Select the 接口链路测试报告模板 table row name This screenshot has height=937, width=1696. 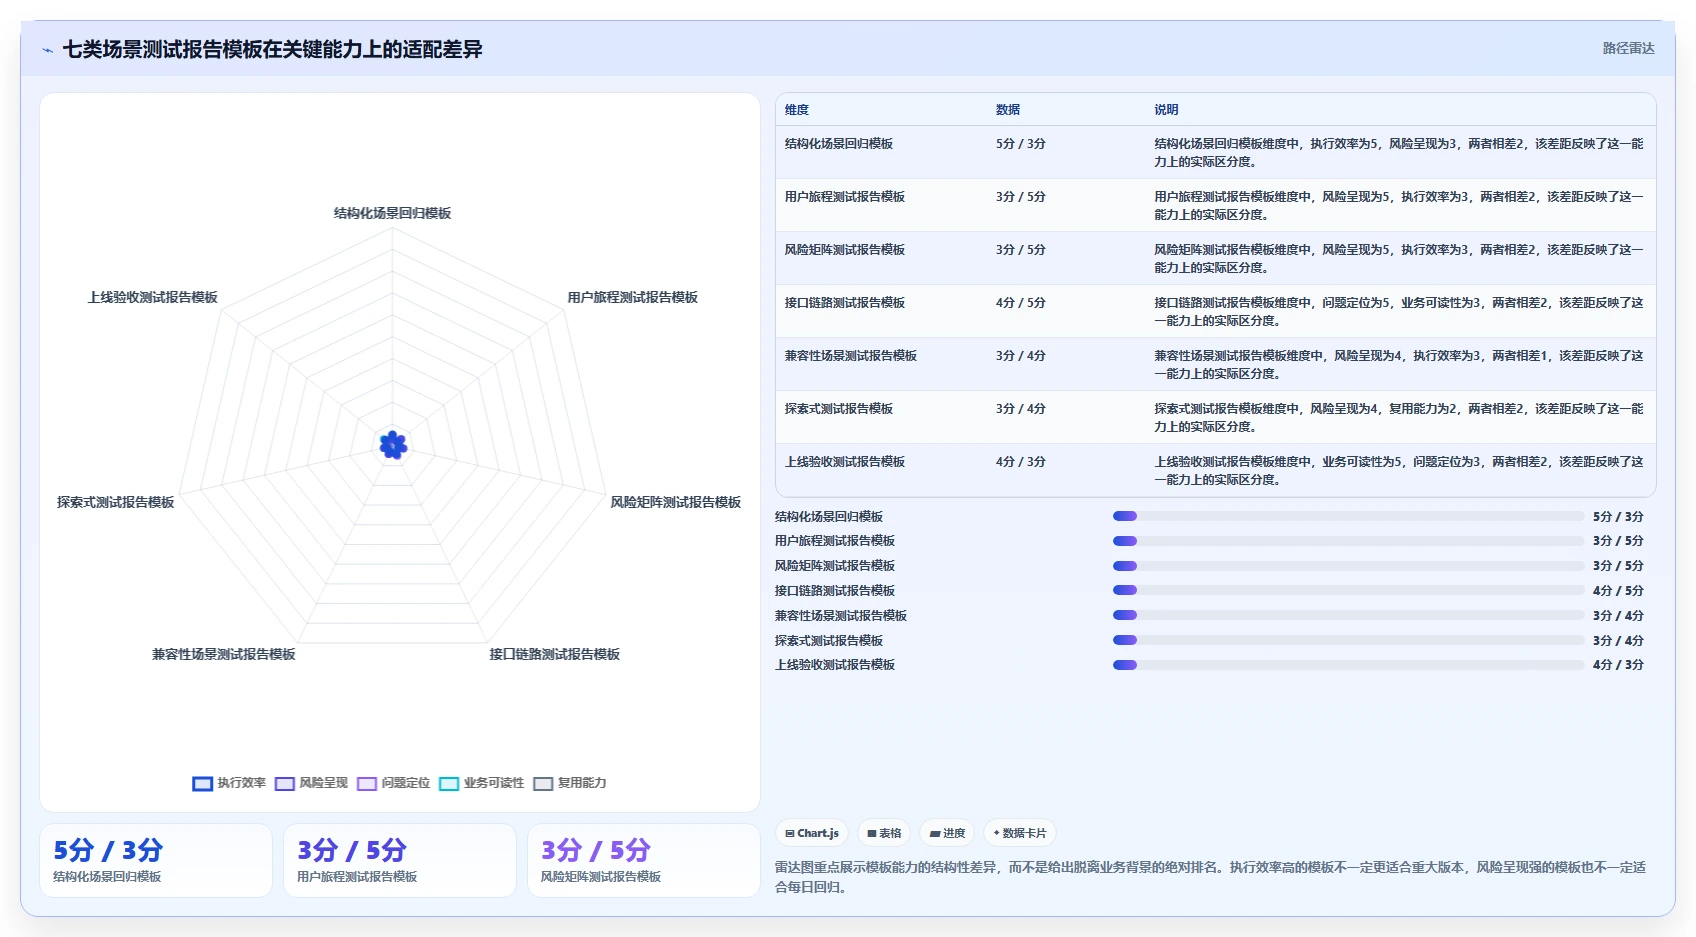(x=845, y=303)
